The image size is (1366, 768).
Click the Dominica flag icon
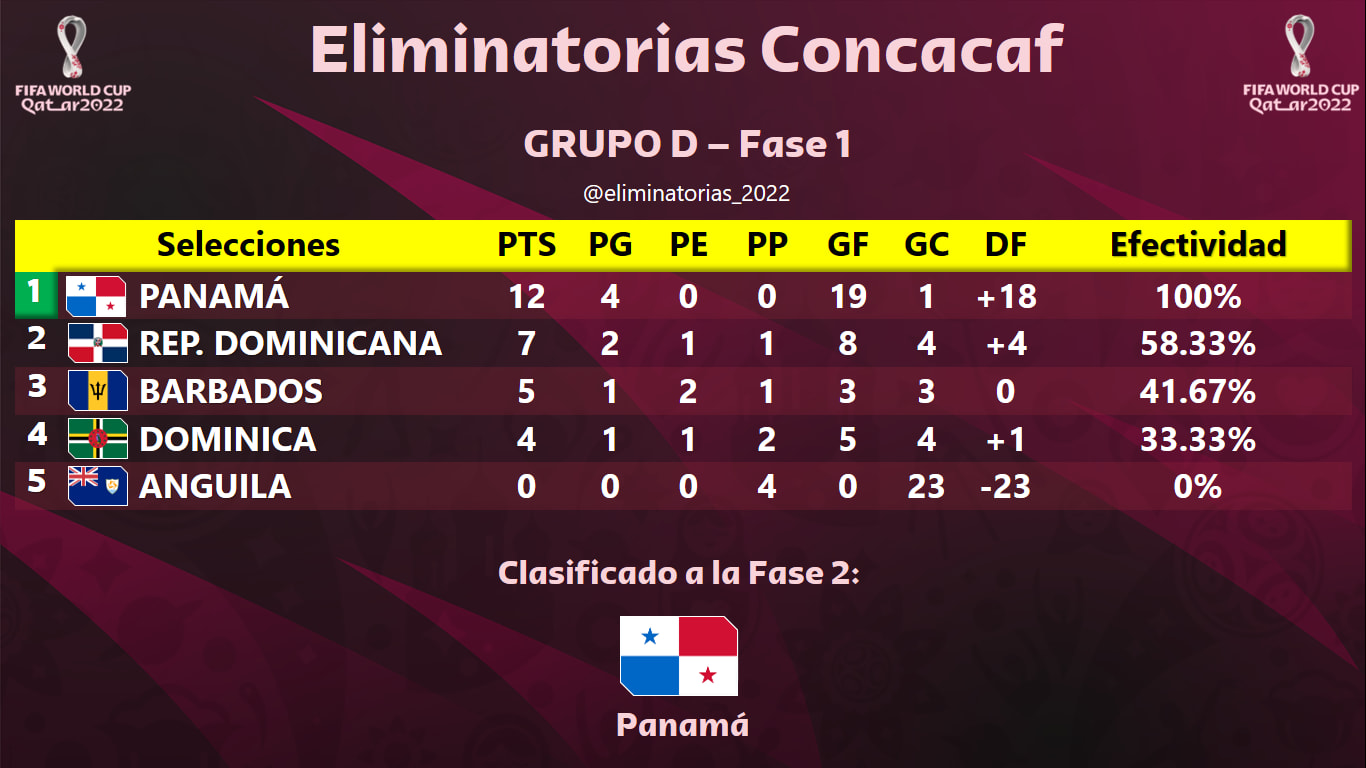[x=97, y=439]
